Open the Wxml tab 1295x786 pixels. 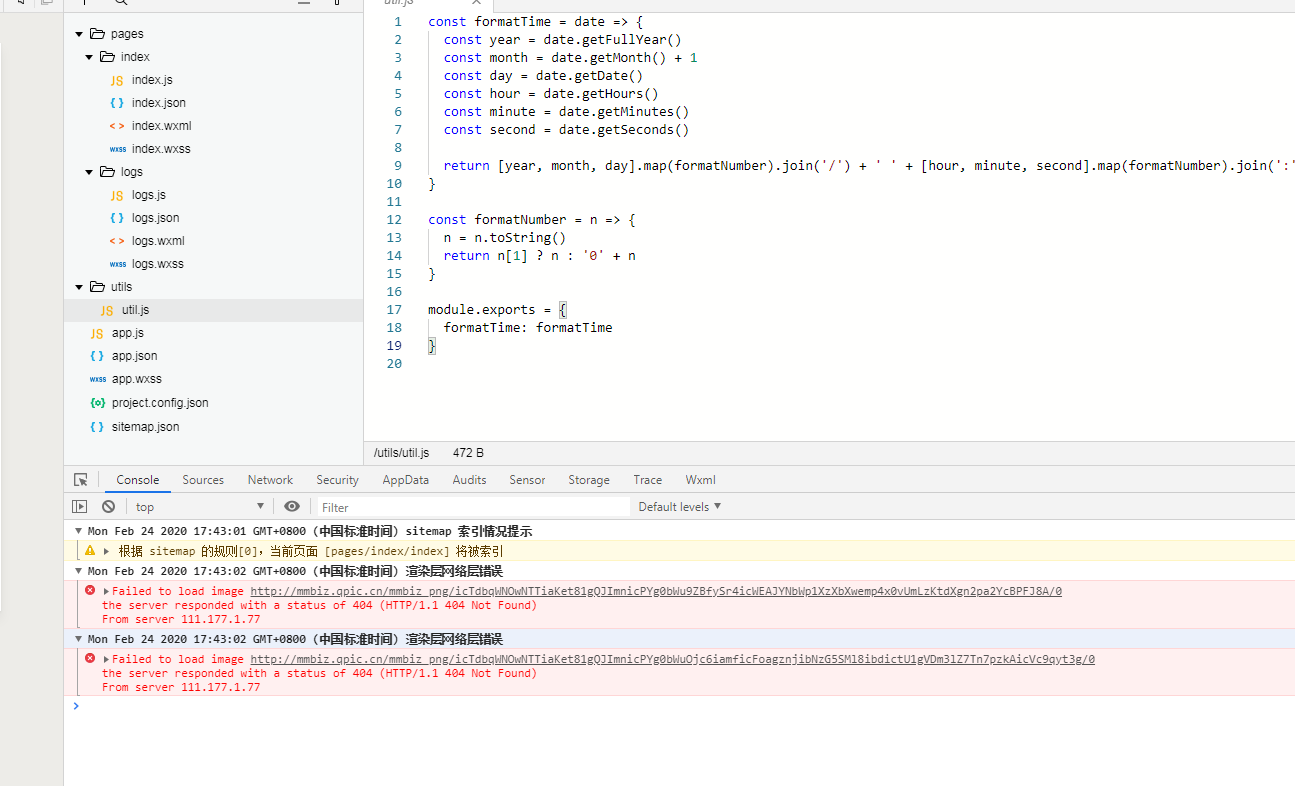(701, 480)
